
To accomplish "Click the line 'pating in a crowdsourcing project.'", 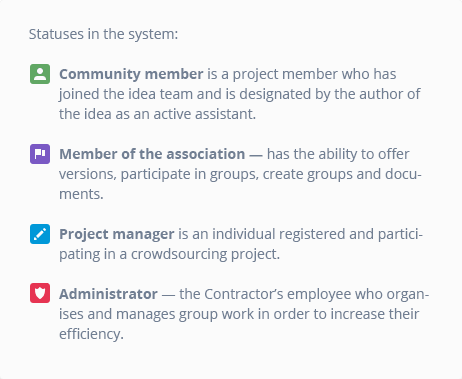I will click(169, 254).
